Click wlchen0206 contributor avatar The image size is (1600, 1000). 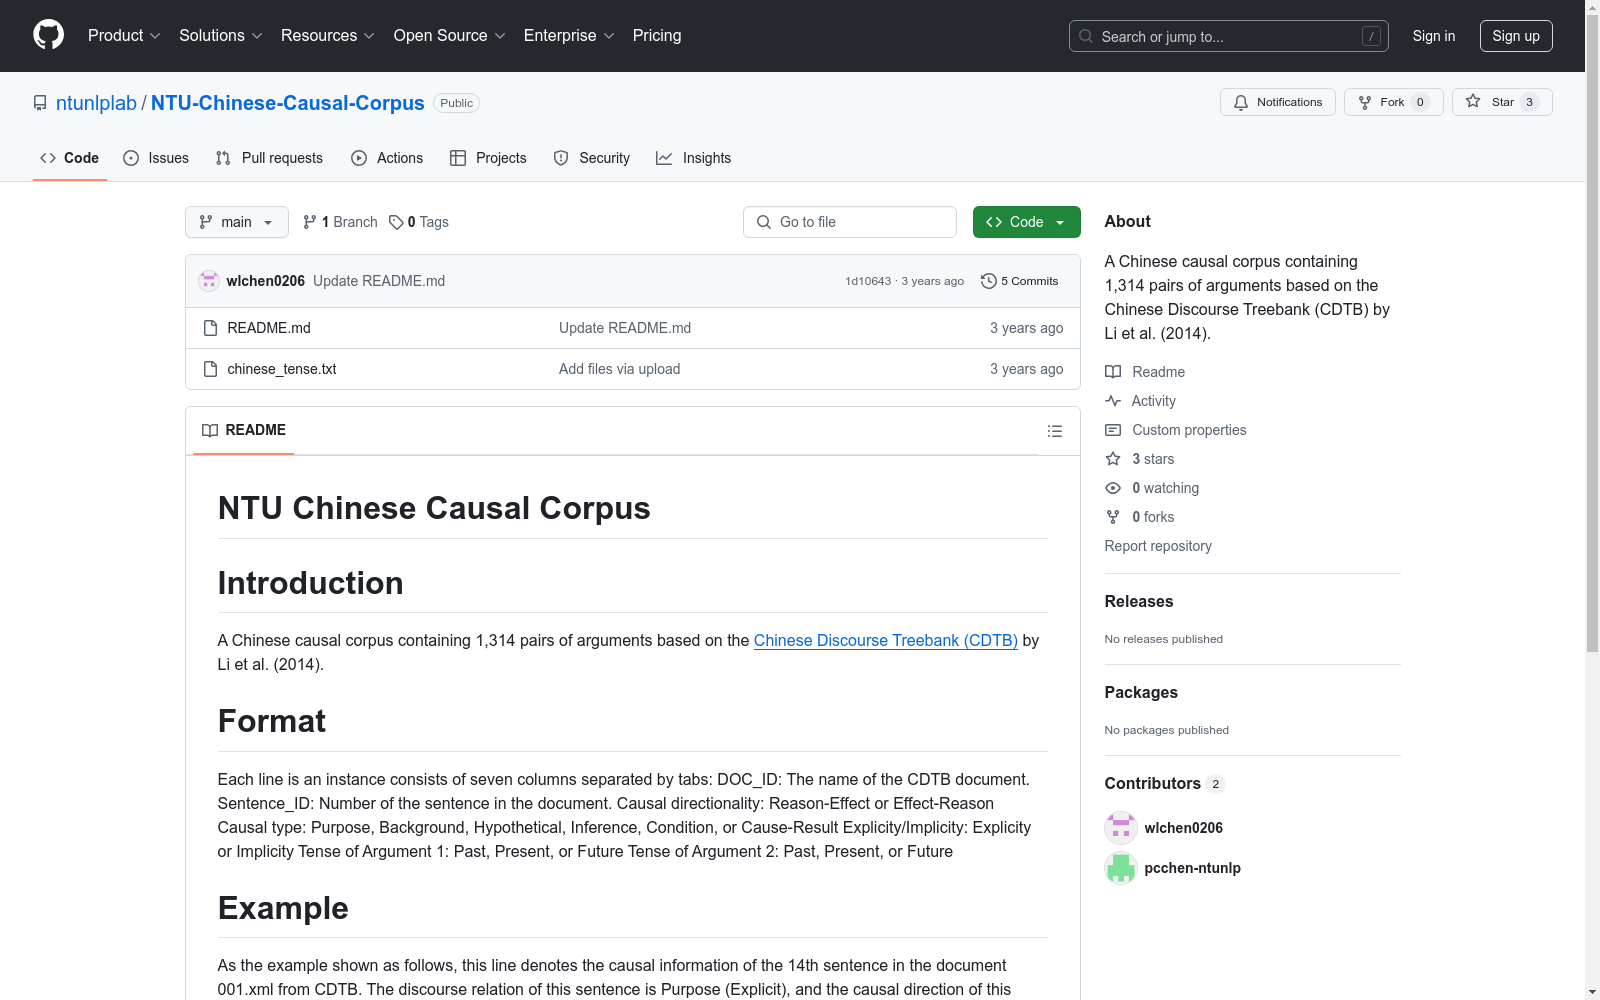click(1121, 828)
